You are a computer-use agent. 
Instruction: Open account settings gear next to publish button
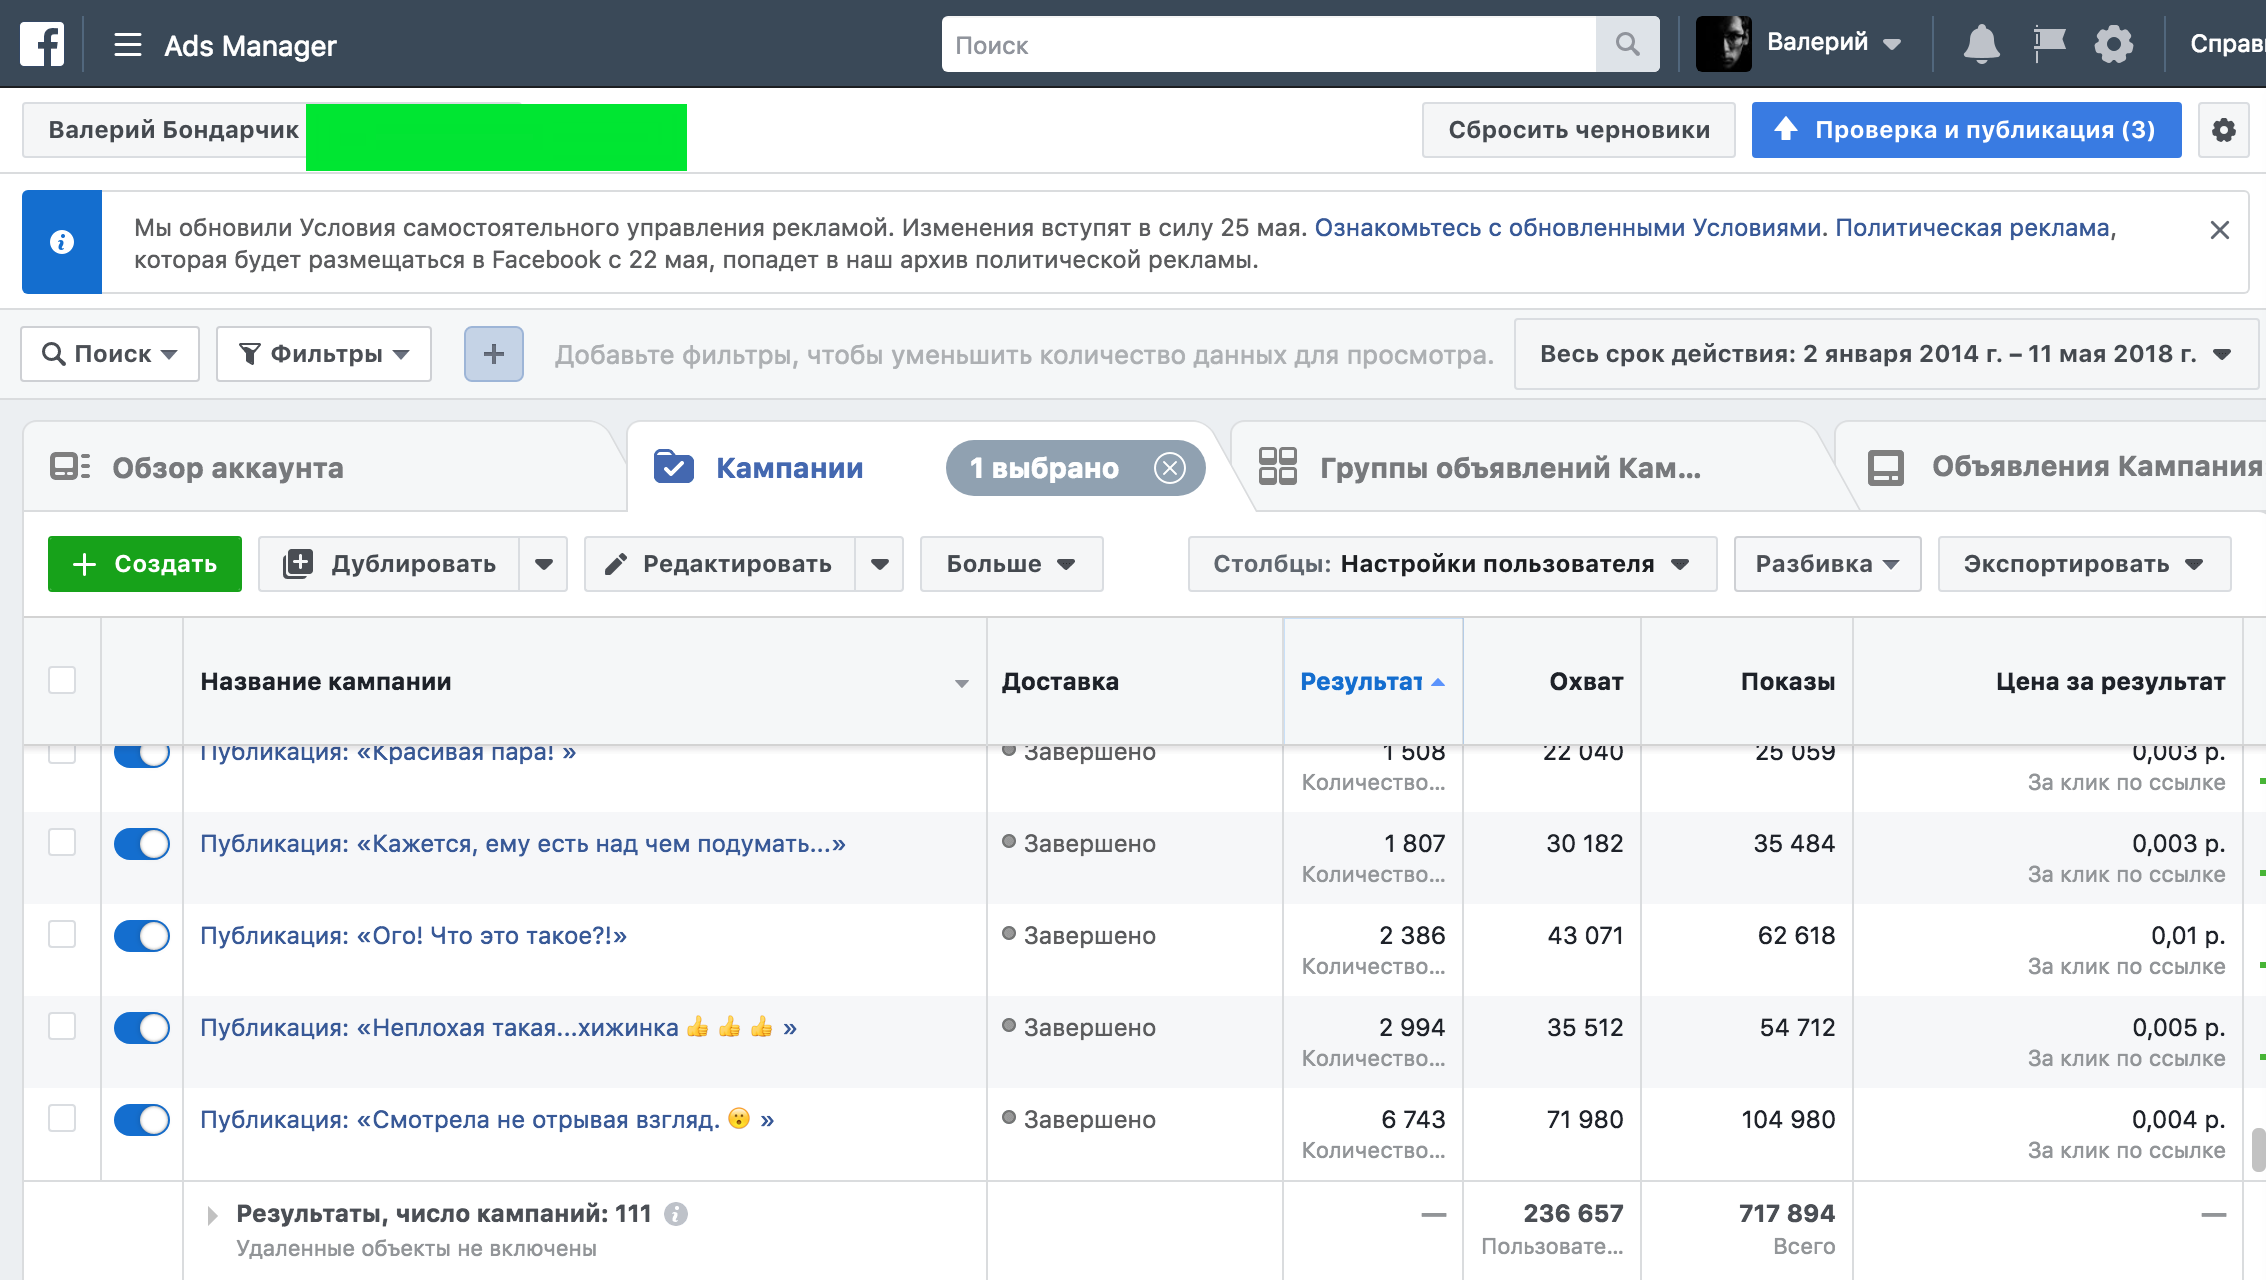[x=2223, y=130]
